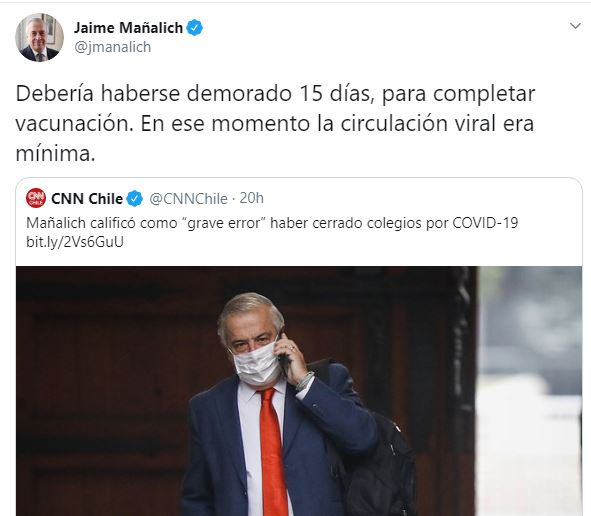Click the word COVID-19 in quoted tweet
This screenshot has height=516, width=591.
(x=485, y=223)
